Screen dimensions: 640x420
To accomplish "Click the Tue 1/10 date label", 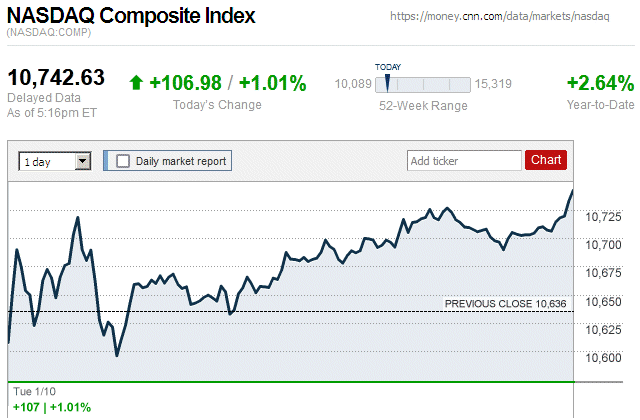I will (33, 390).
